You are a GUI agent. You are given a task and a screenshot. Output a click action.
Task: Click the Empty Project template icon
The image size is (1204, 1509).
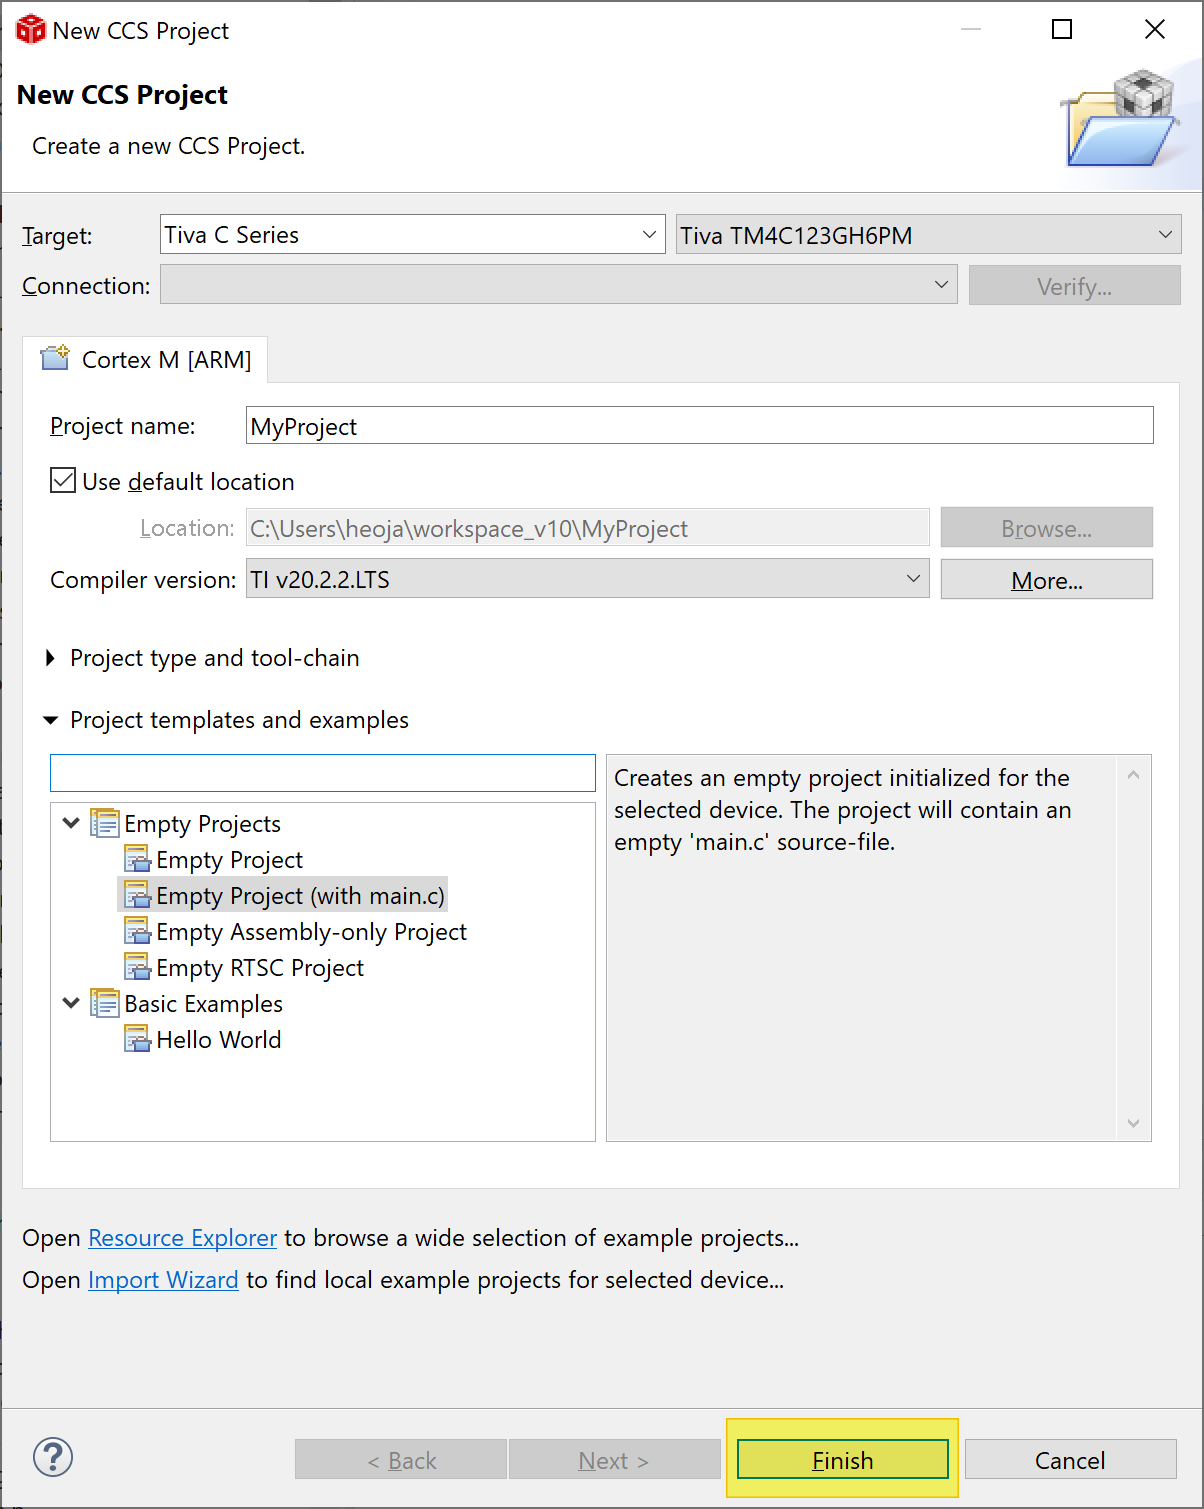coord(137,859)
